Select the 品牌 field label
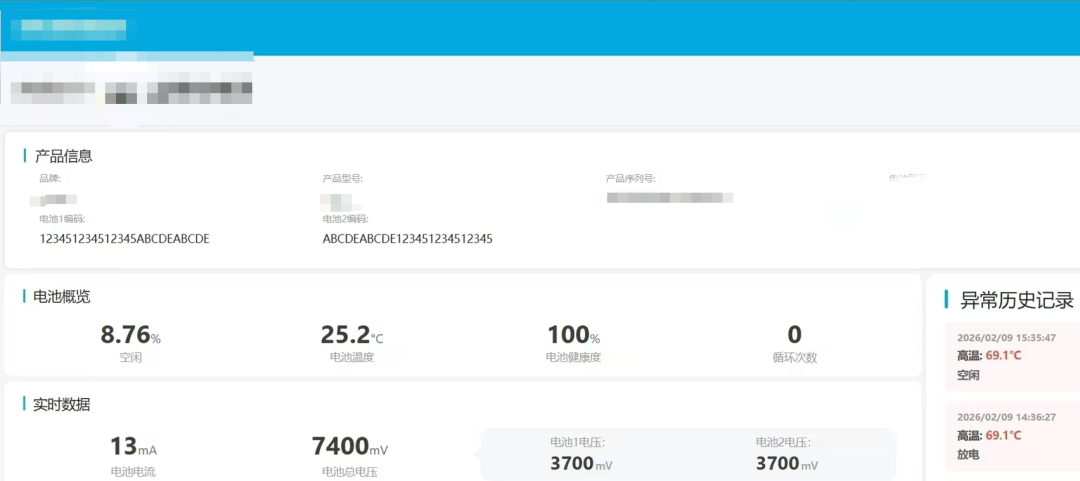The width and height of the screenshot is (1080, 481). [50, 179]
